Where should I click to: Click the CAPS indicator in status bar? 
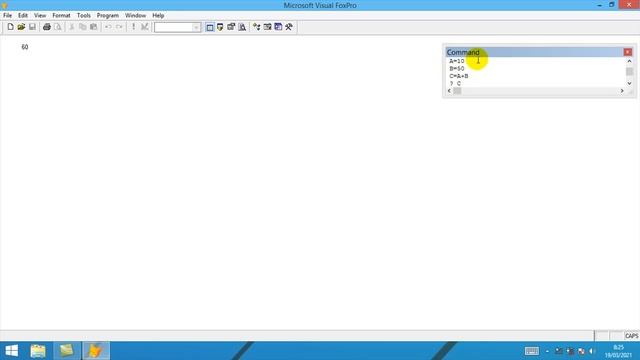pyautogui.click(x=631, y=336)
